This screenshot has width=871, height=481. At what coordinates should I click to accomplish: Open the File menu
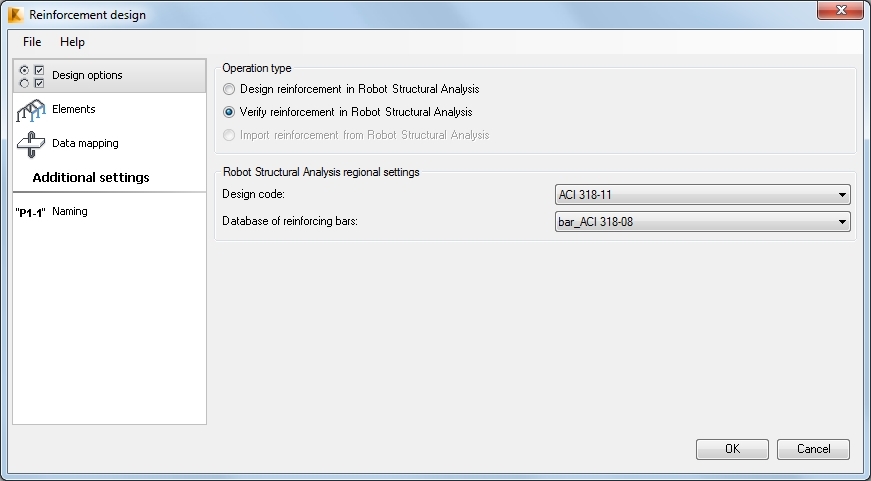32,42
